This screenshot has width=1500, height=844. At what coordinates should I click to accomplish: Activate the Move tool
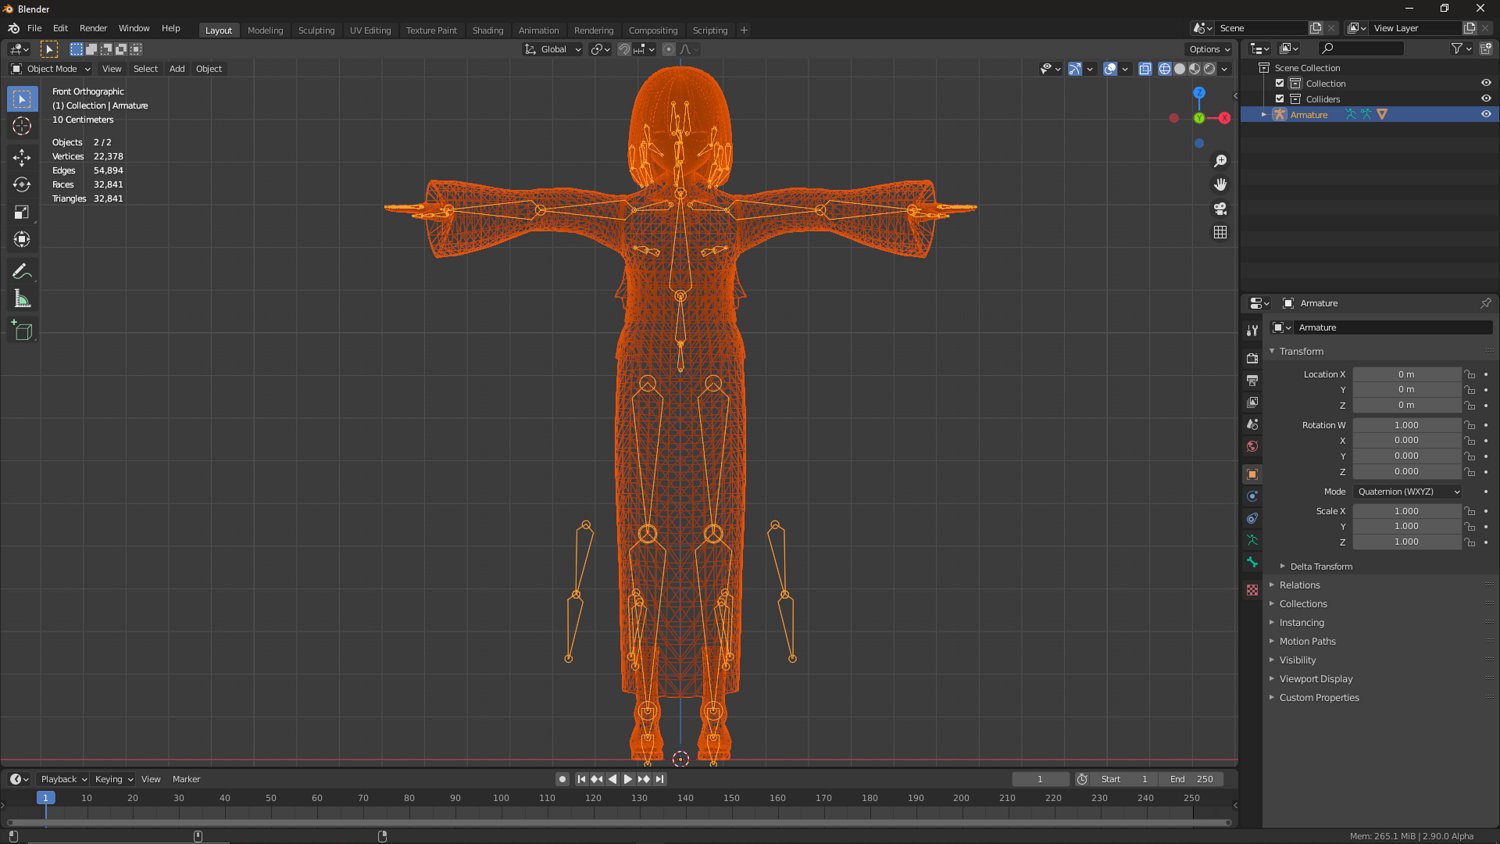point(22,157)
